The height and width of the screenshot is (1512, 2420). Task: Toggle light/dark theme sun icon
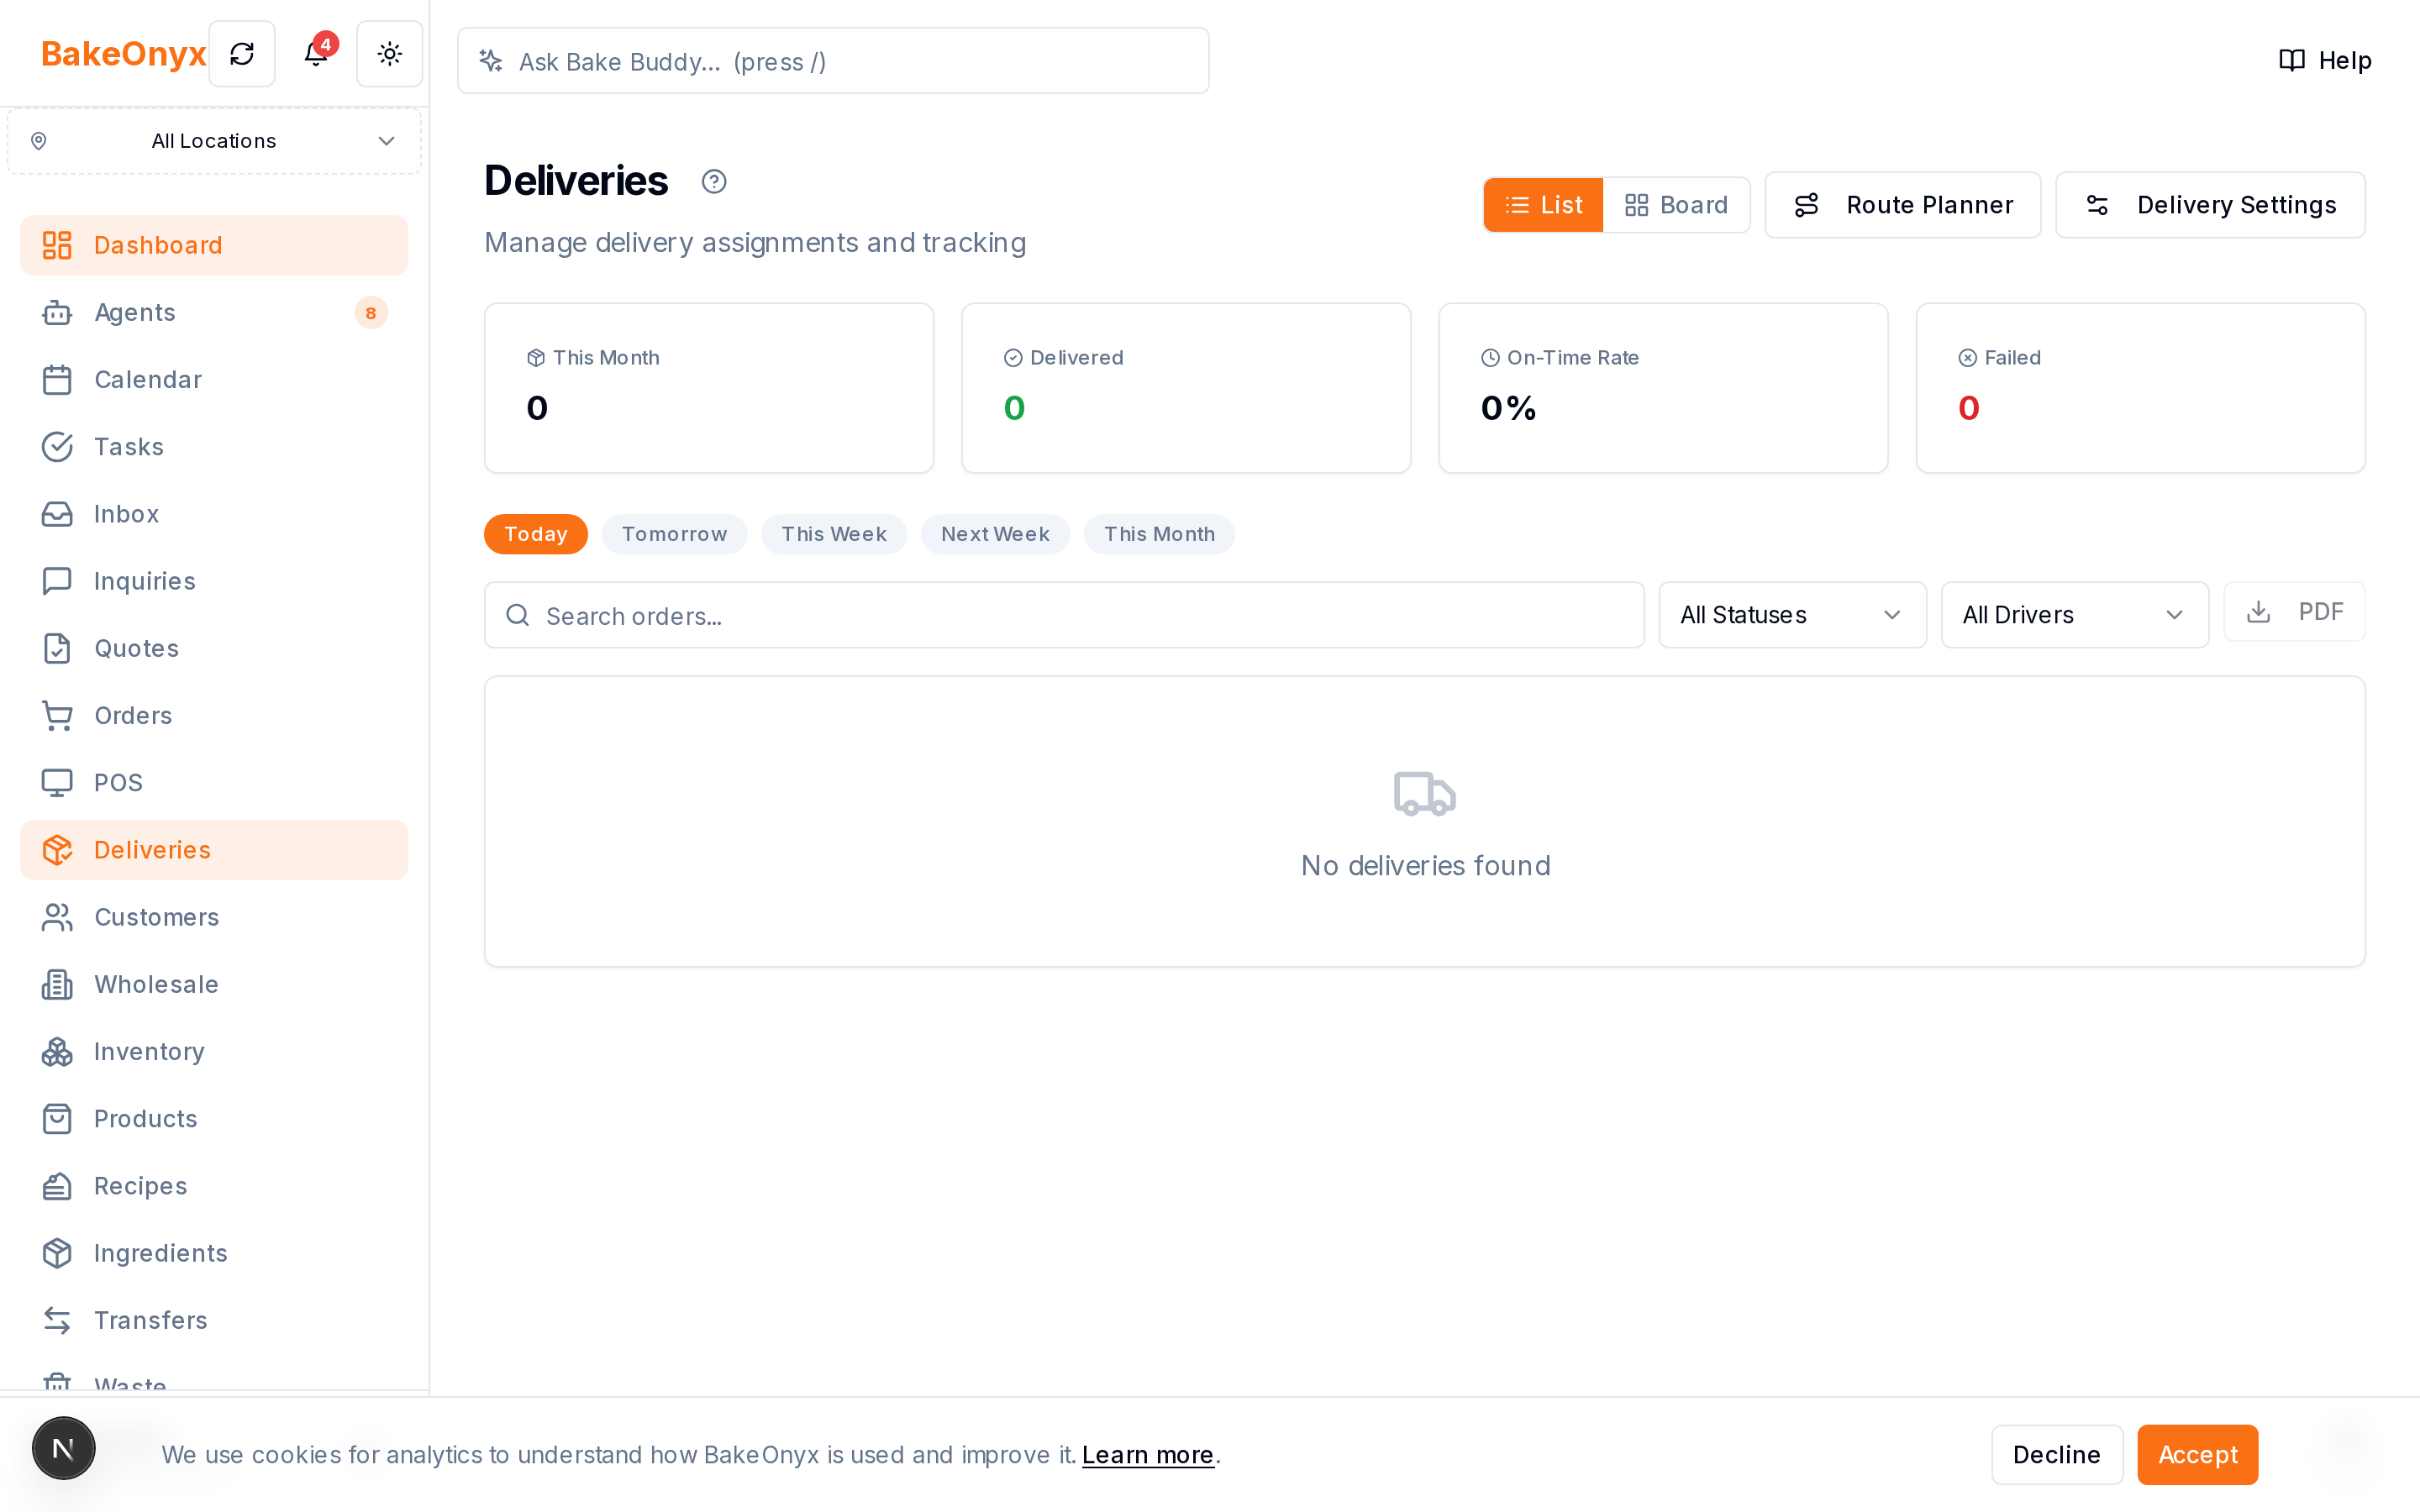point(390,54)
